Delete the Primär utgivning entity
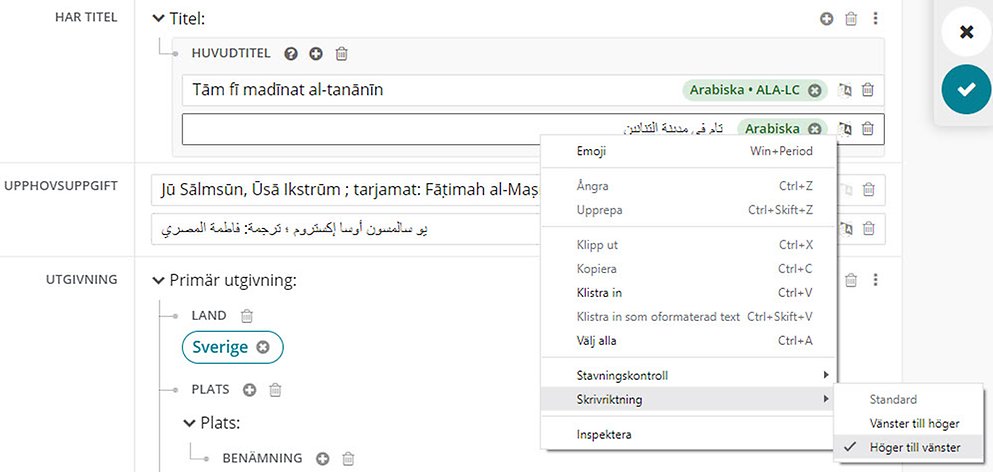 click(851, 280)
